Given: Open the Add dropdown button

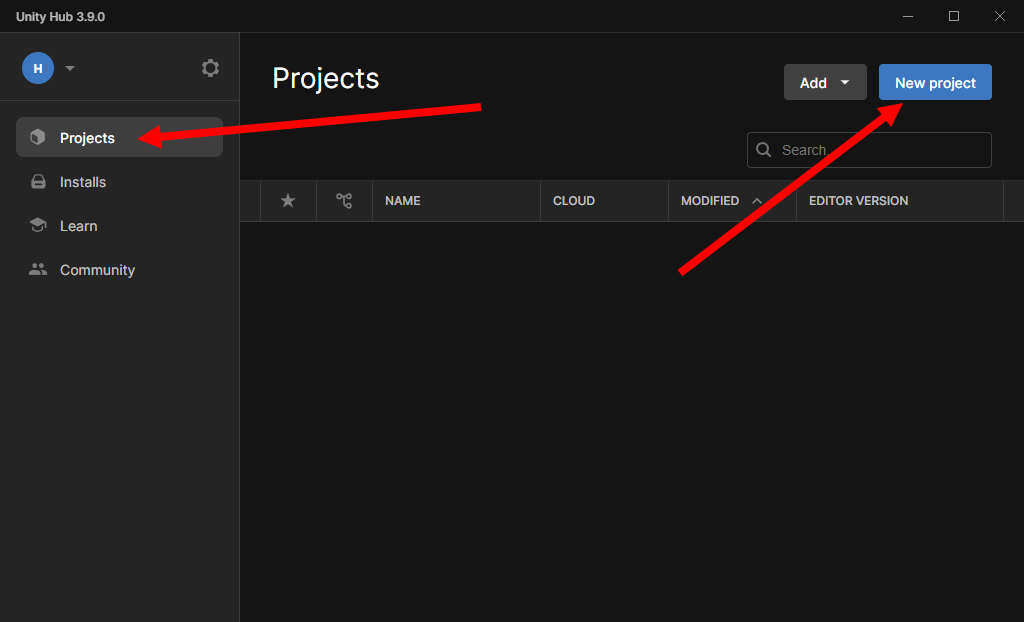Looking at the screenshot, I should pyautogui.click(x=825, y=82).
